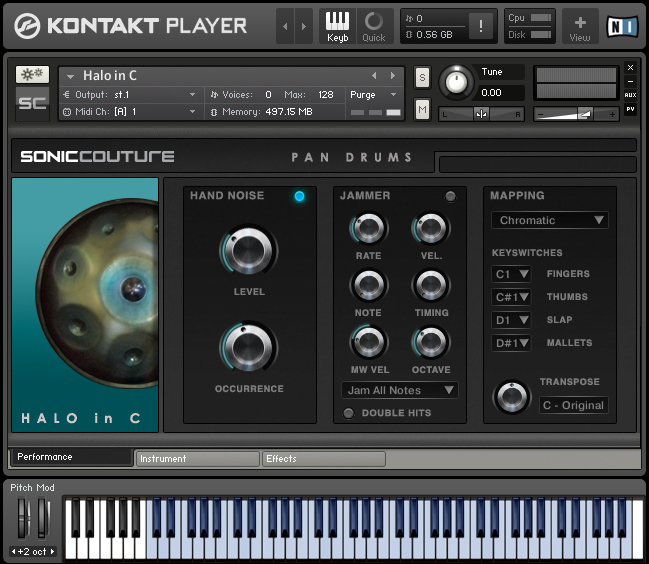
Task: Open the instrument name dropdown arrow
Action: pyautogui.click(x=70, y=77)
